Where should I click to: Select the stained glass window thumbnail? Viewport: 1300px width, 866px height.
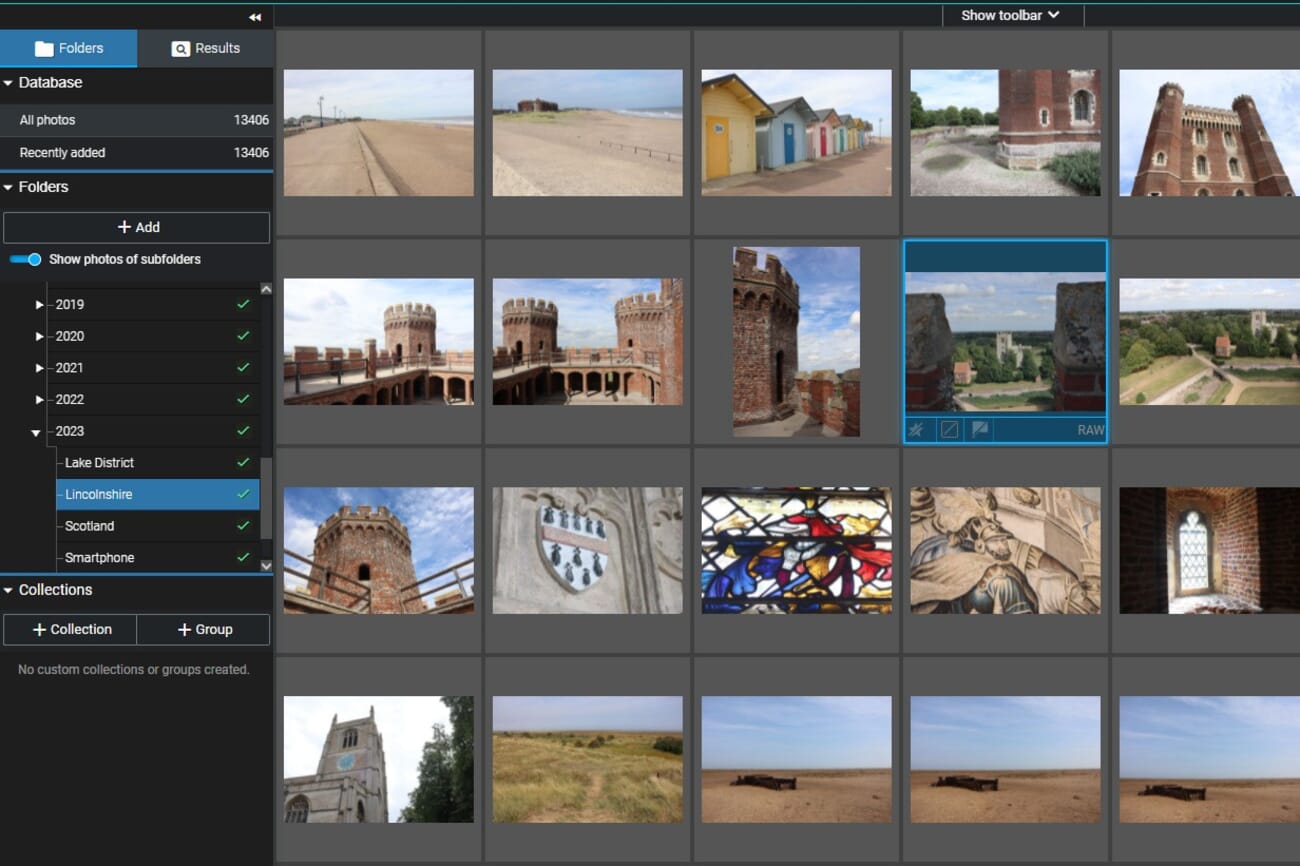(x=796, y=549)
